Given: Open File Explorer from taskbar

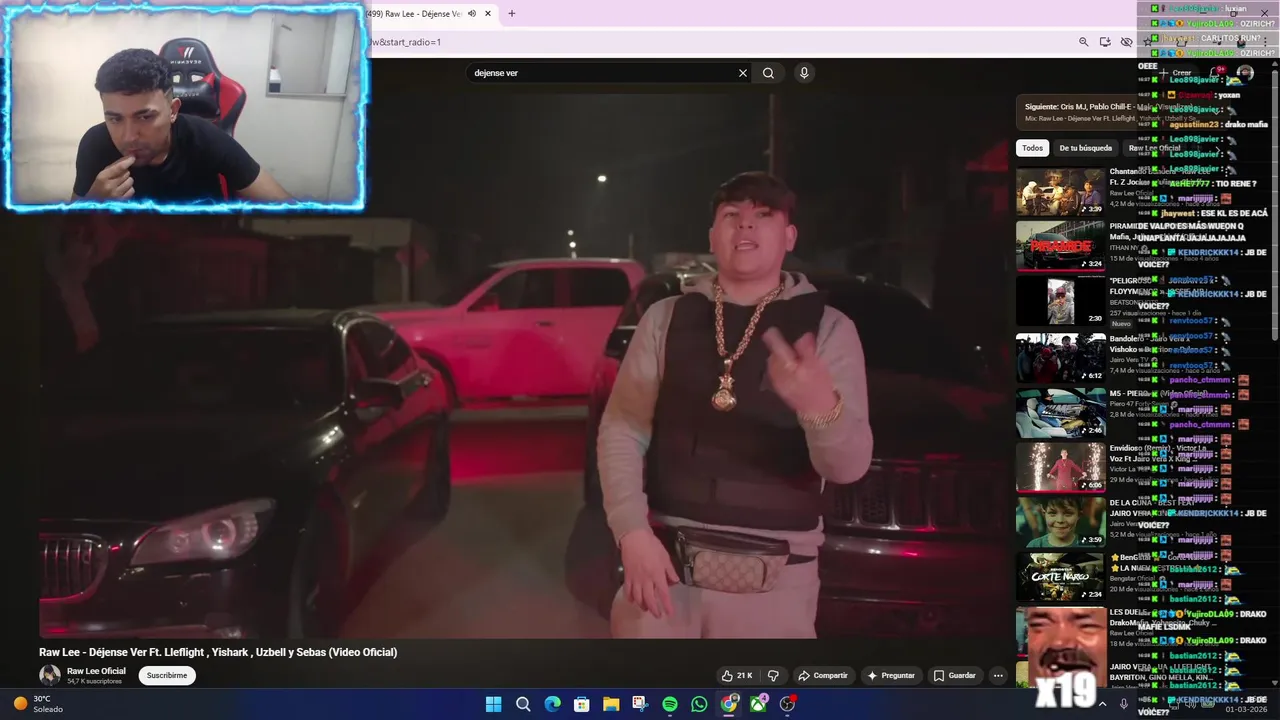Looking at the screenshot, I should (611, 704).
